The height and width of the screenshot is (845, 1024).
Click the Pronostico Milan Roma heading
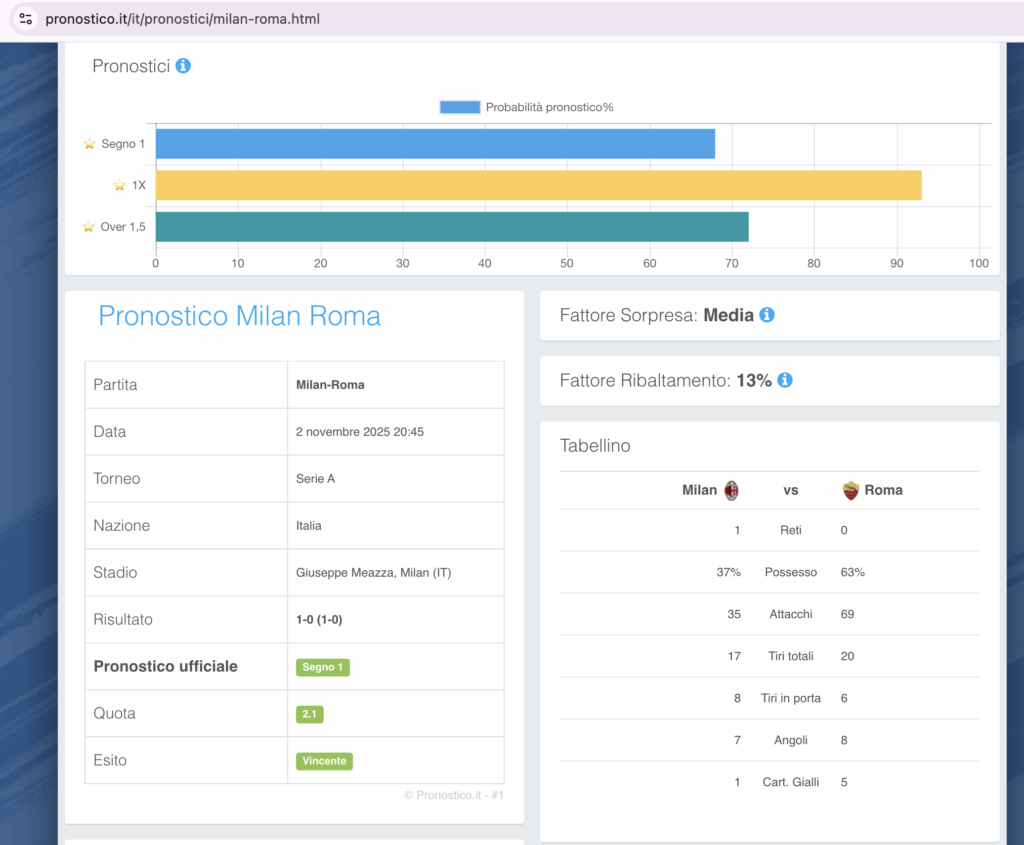tap(239, 316)
